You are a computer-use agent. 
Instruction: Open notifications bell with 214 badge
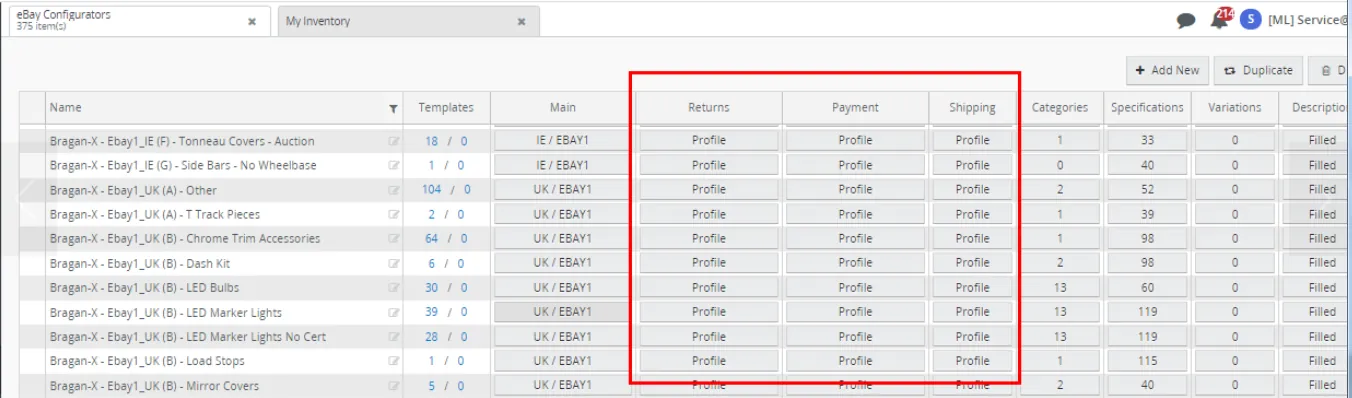1220,18
